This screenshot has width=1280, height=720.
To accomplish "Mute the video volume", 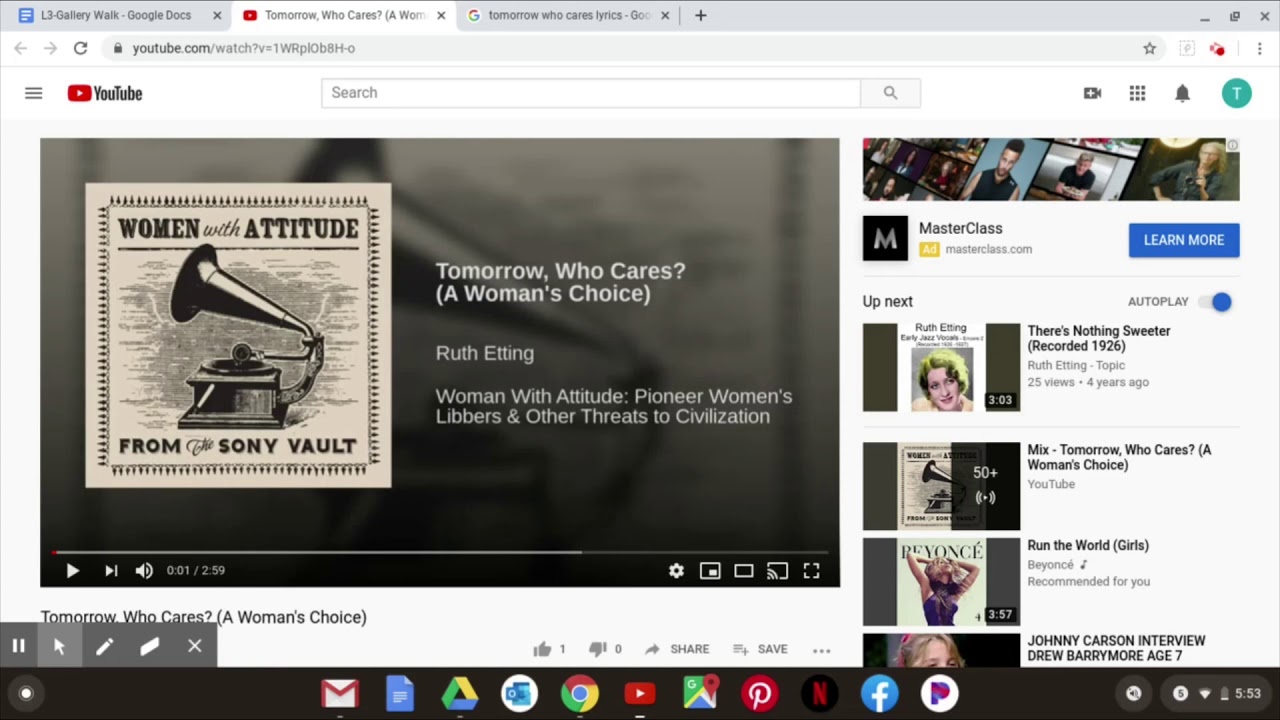I will pyautogui.click(x=144, y=570).
